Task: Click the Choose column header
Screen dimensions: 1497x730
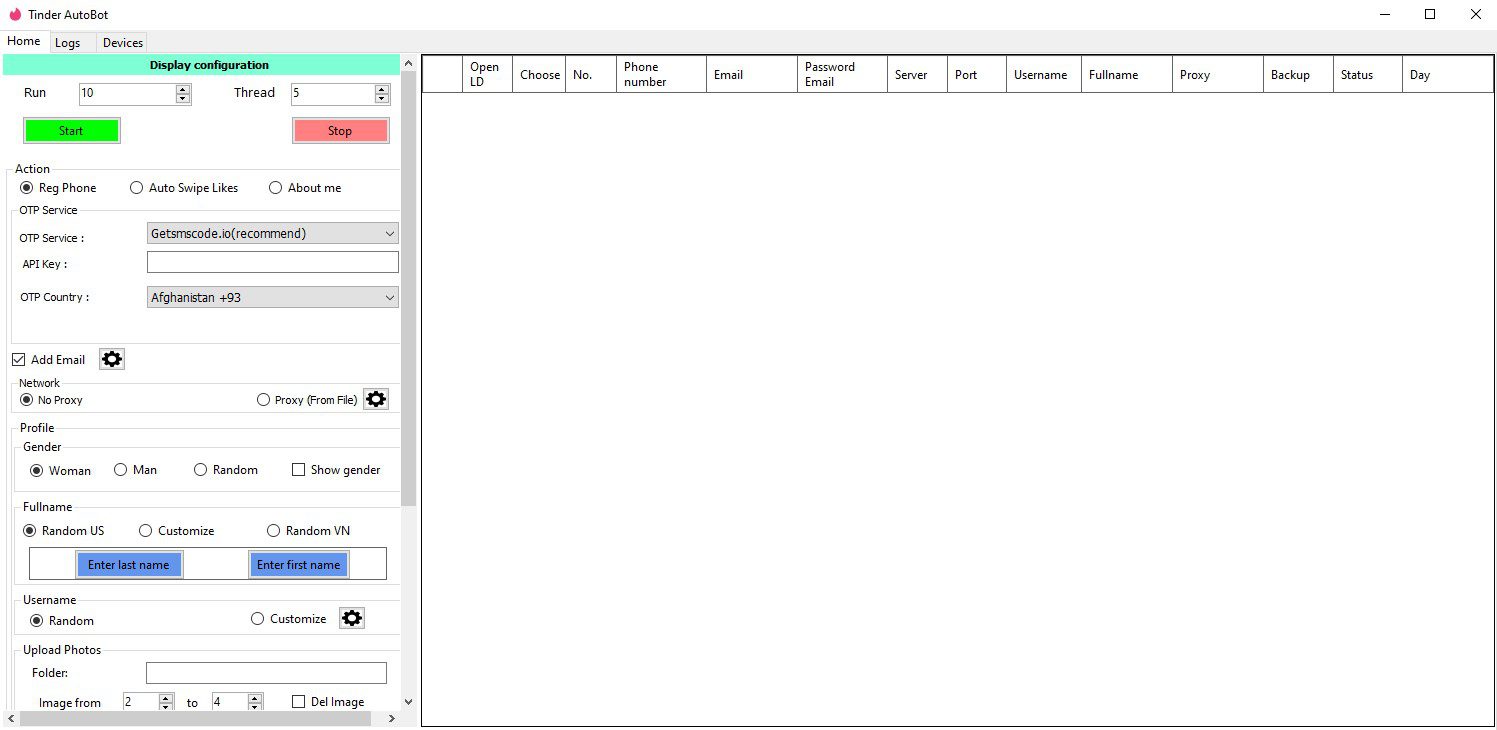Action: coord(540,75)
